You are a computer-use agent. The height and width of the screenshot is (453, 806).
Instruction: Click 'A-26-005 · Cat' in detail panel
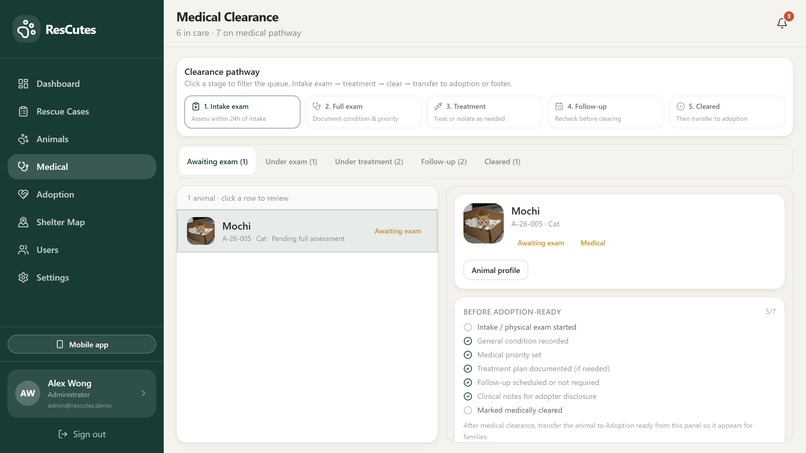coord(535,224)
